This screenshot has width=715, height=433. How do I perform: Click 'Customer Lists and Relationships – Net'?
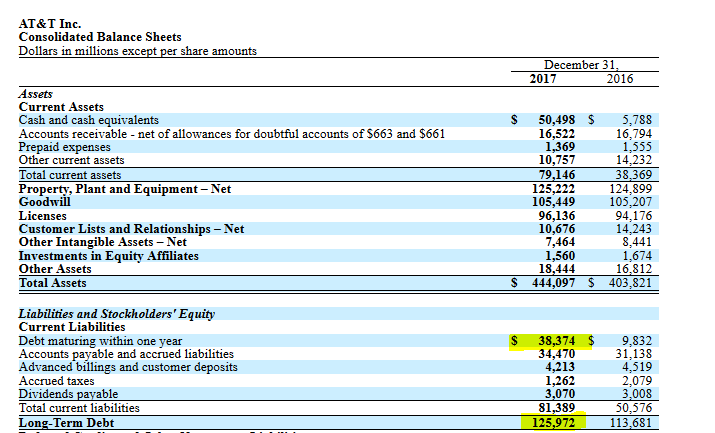coord(131,229)
